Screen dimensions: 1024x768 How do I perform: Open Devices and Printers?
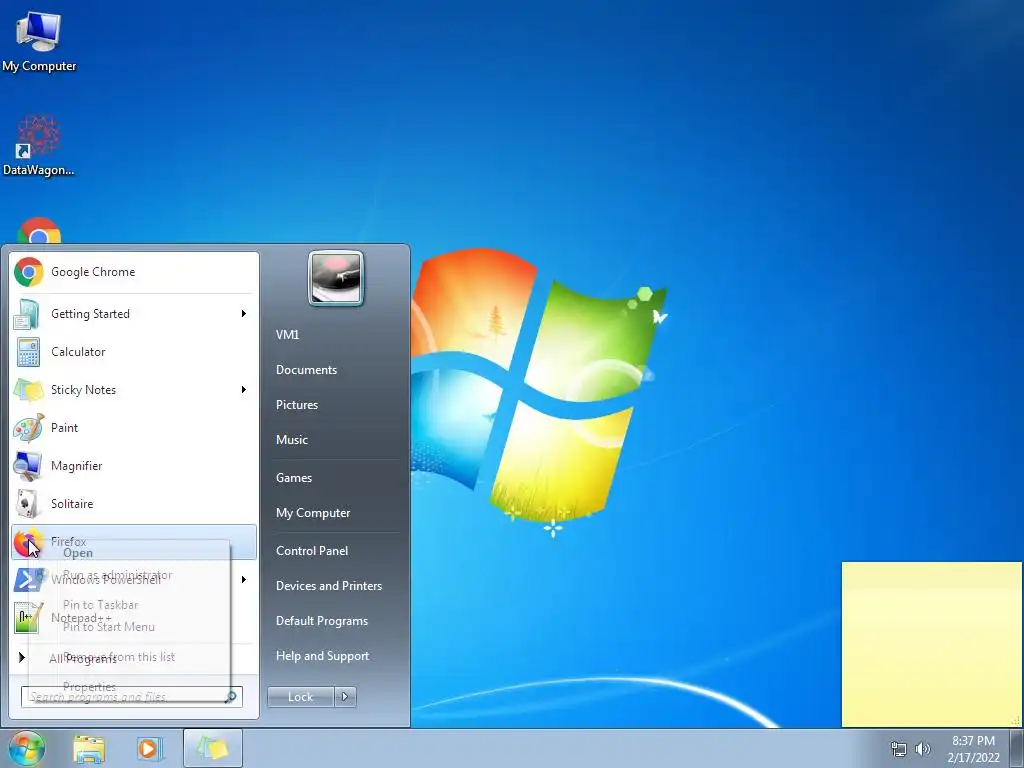(328, 586)
